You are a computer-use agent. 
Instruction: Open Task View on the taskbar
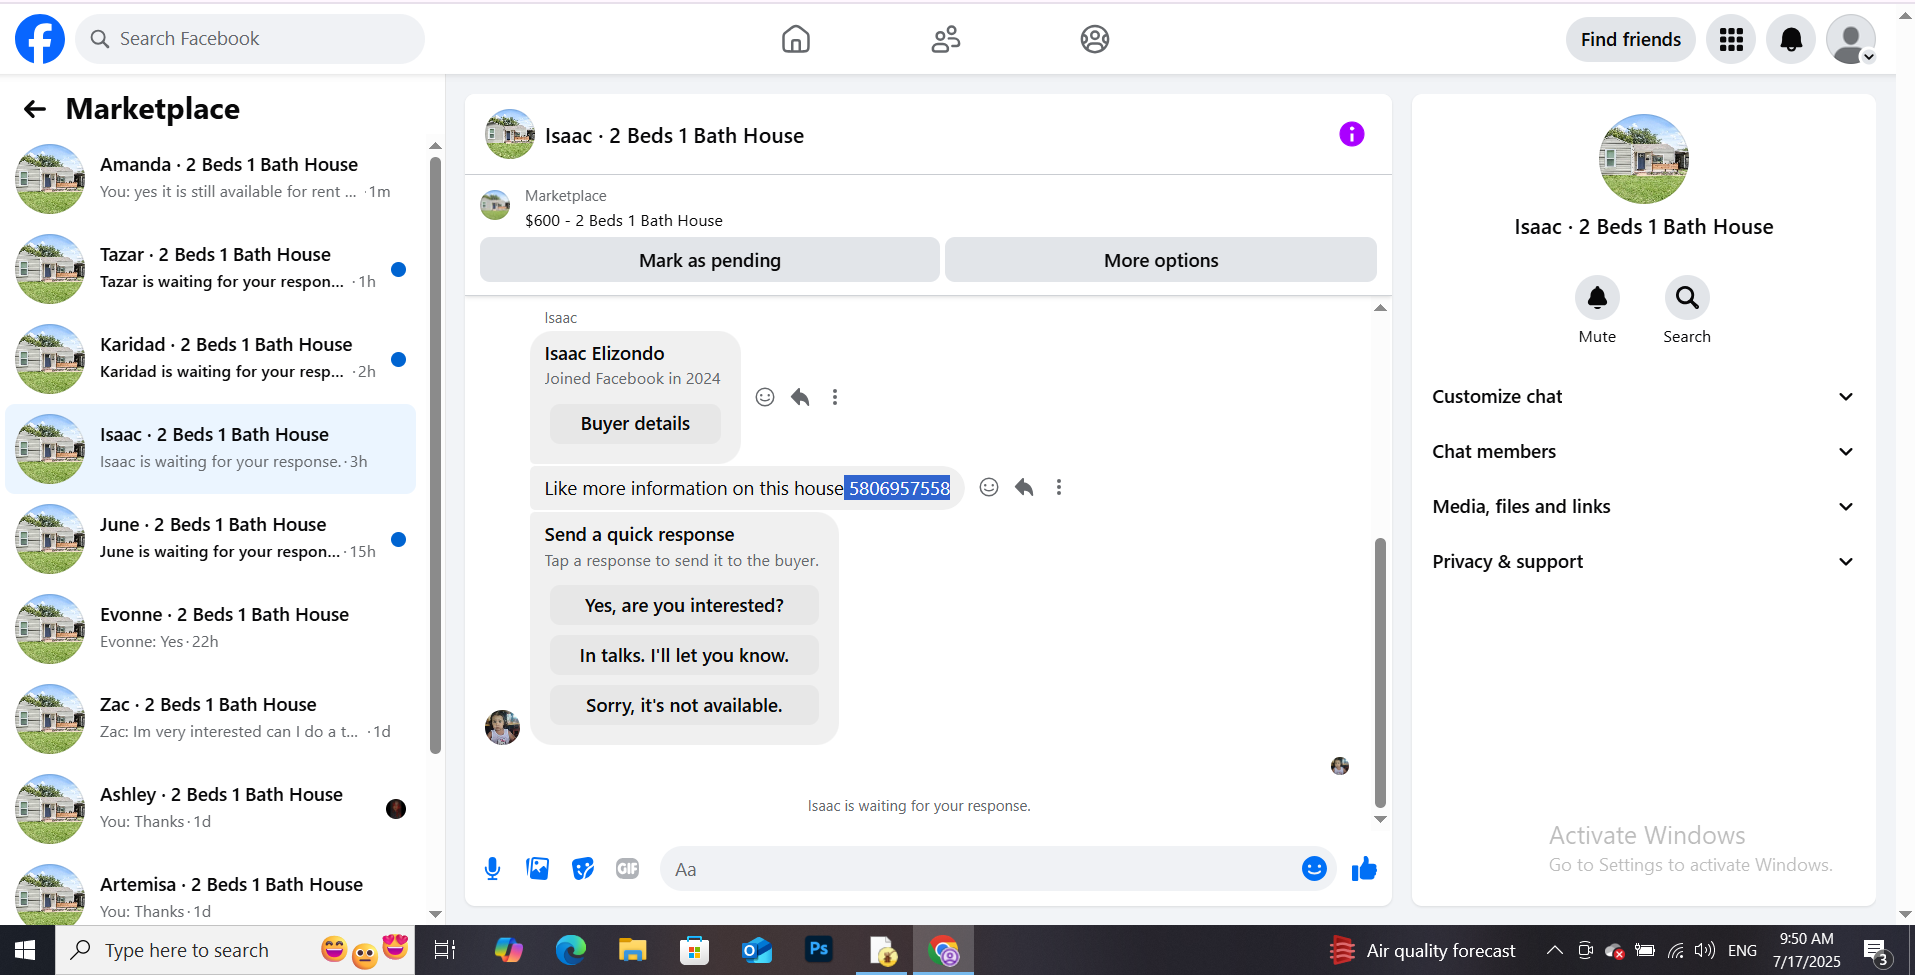coord(445,950)
